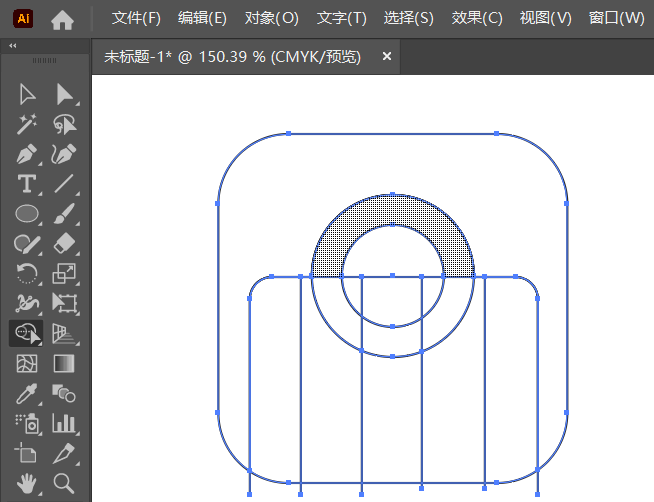The image size is (654, 502).
Task: Select the Blend tool
Action: pyautogui.click(x=64, y=394)
